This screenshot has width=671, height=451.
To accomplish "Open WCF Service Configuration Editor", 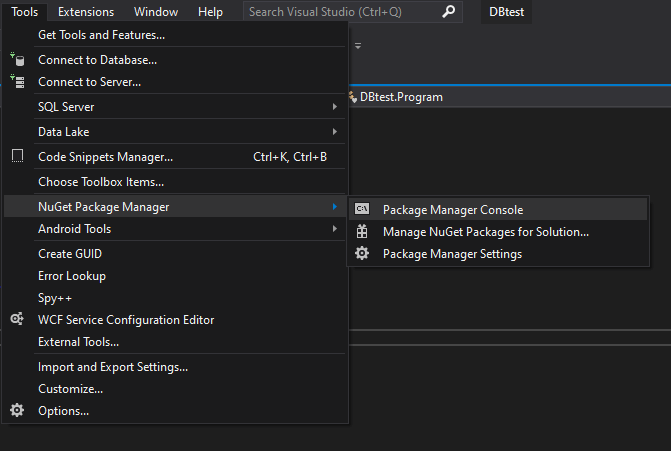I will point(175,320).
